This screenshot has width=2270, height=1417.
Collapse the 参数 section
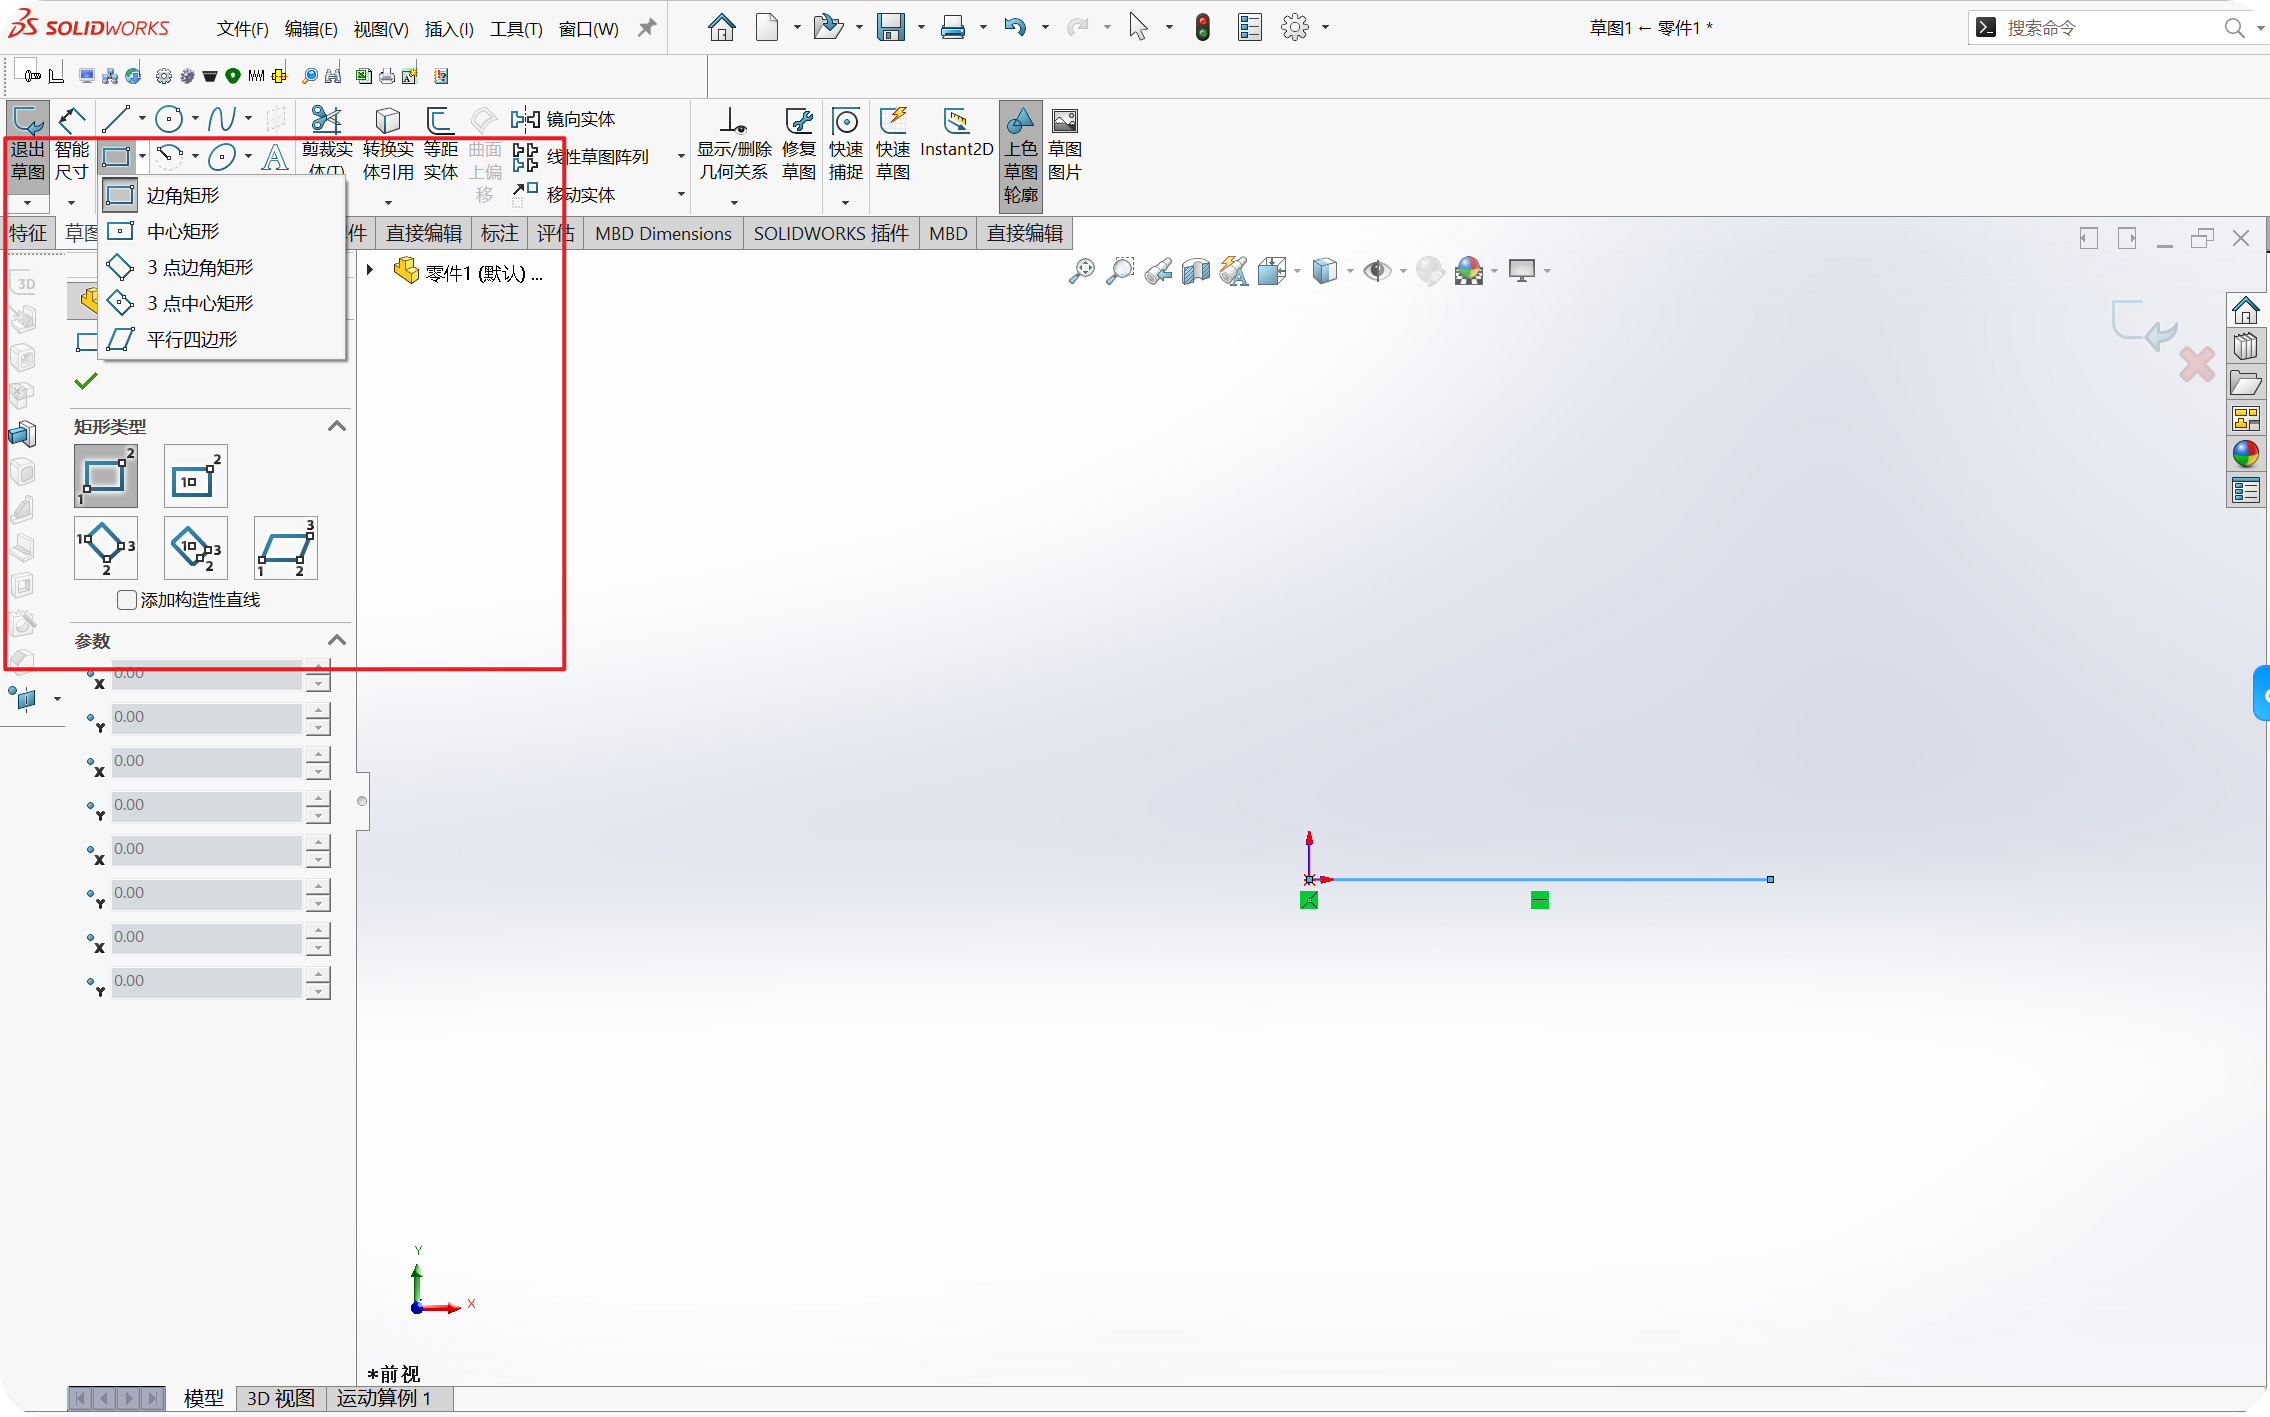[x=337, y=640]
